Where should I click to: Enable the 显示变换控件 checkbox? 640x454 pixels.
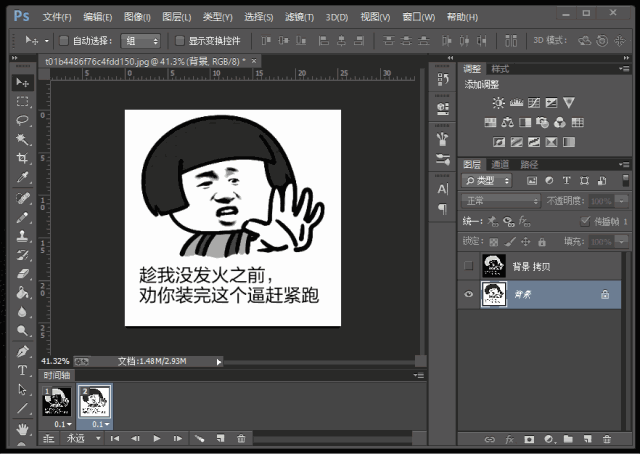coord(180,41)
